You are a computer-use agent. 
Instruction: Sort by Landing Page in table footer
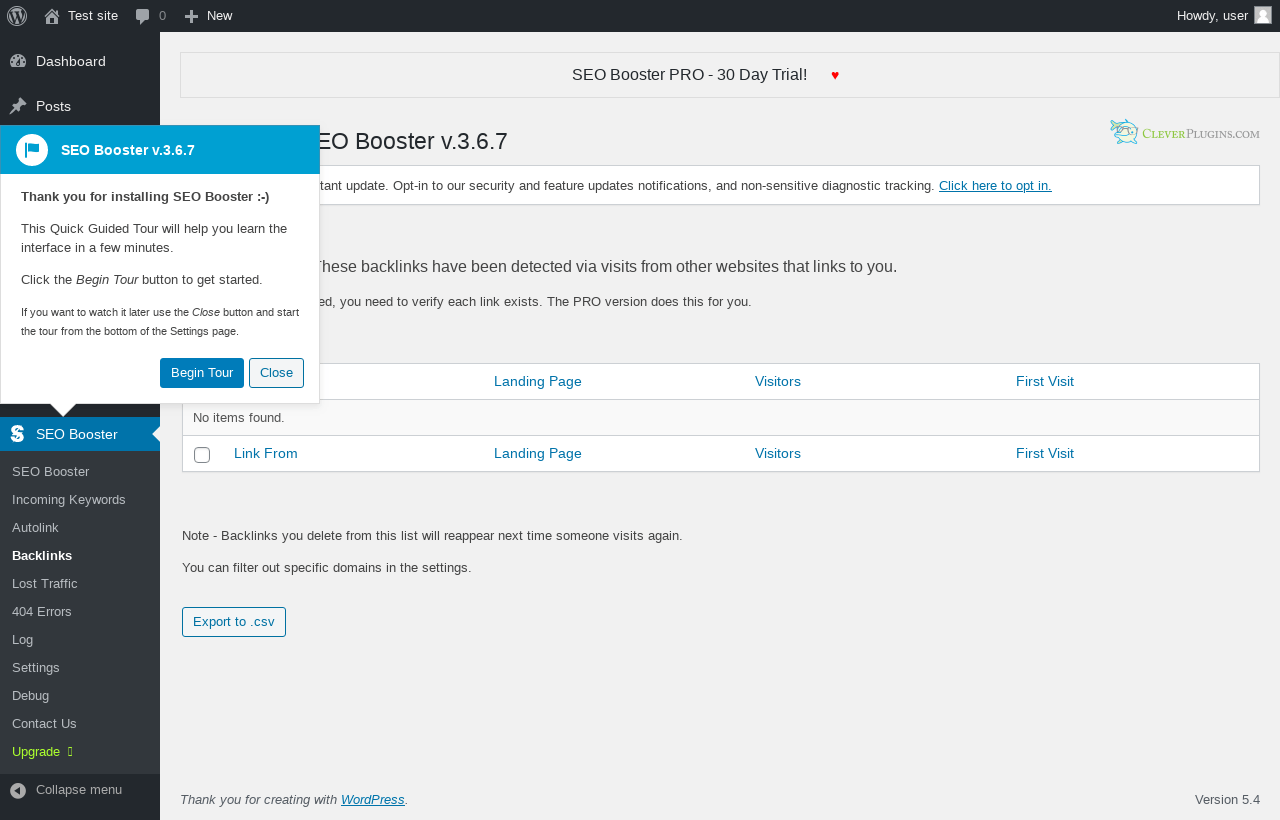coord(538,453)
